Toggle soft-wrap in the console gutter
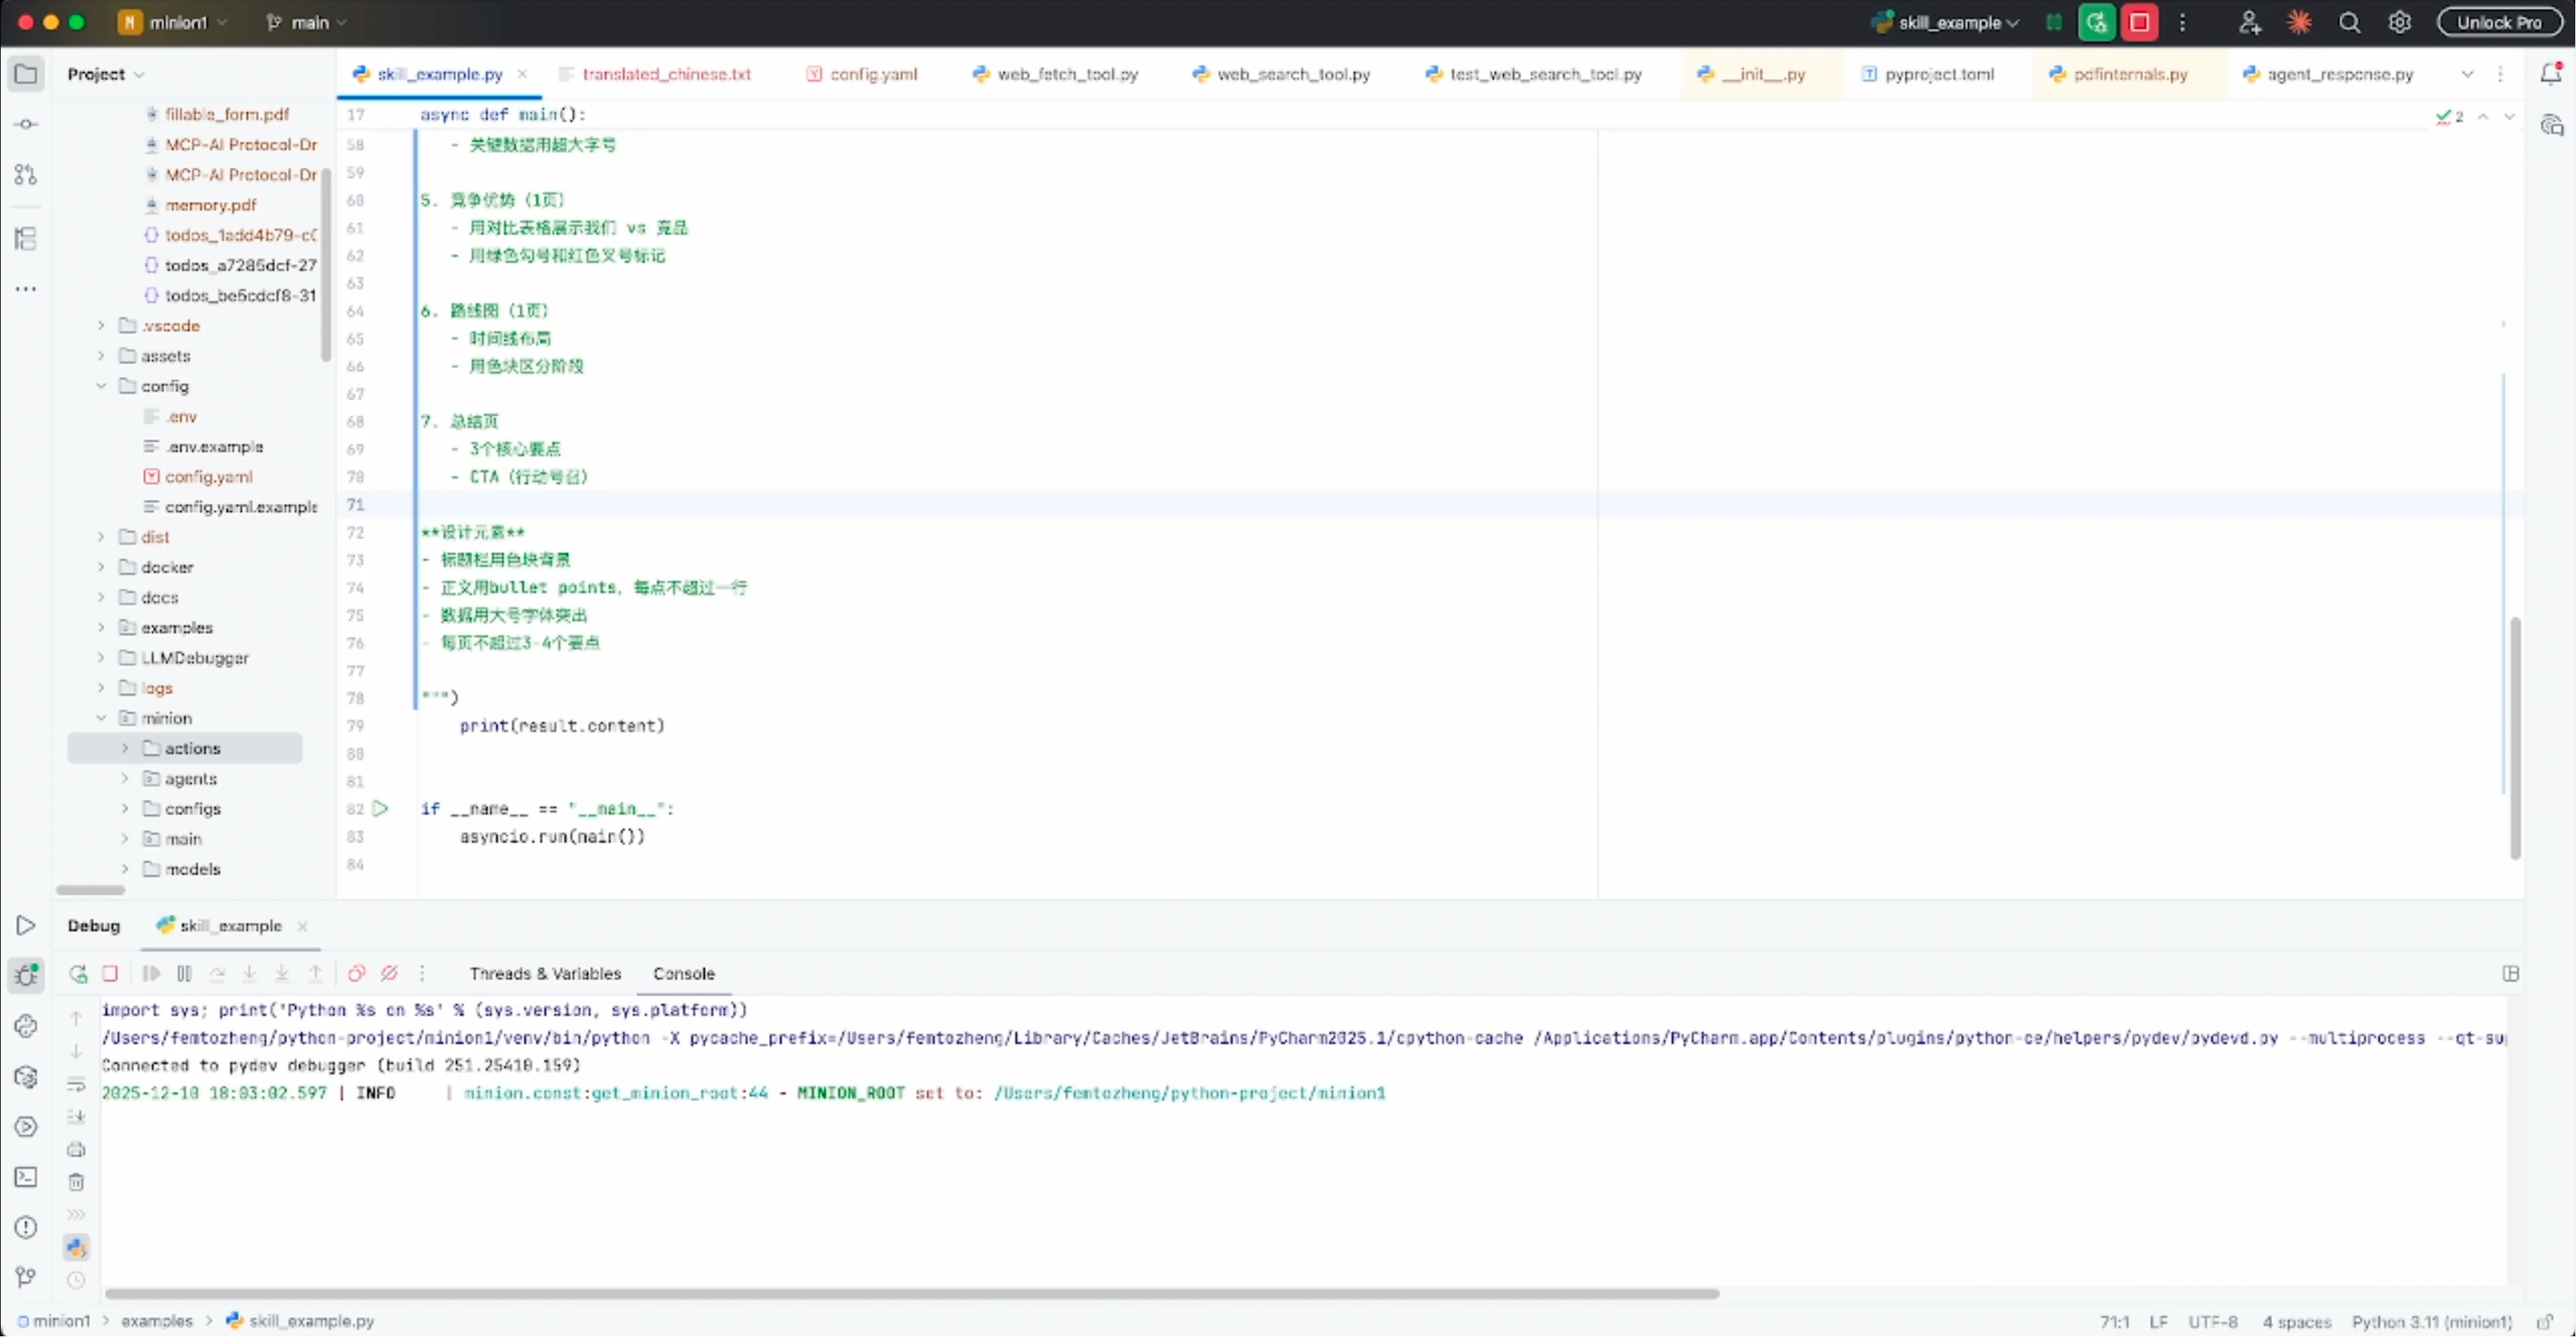Viewport: 2576px width, 1337px height. tap(76, 1084)
